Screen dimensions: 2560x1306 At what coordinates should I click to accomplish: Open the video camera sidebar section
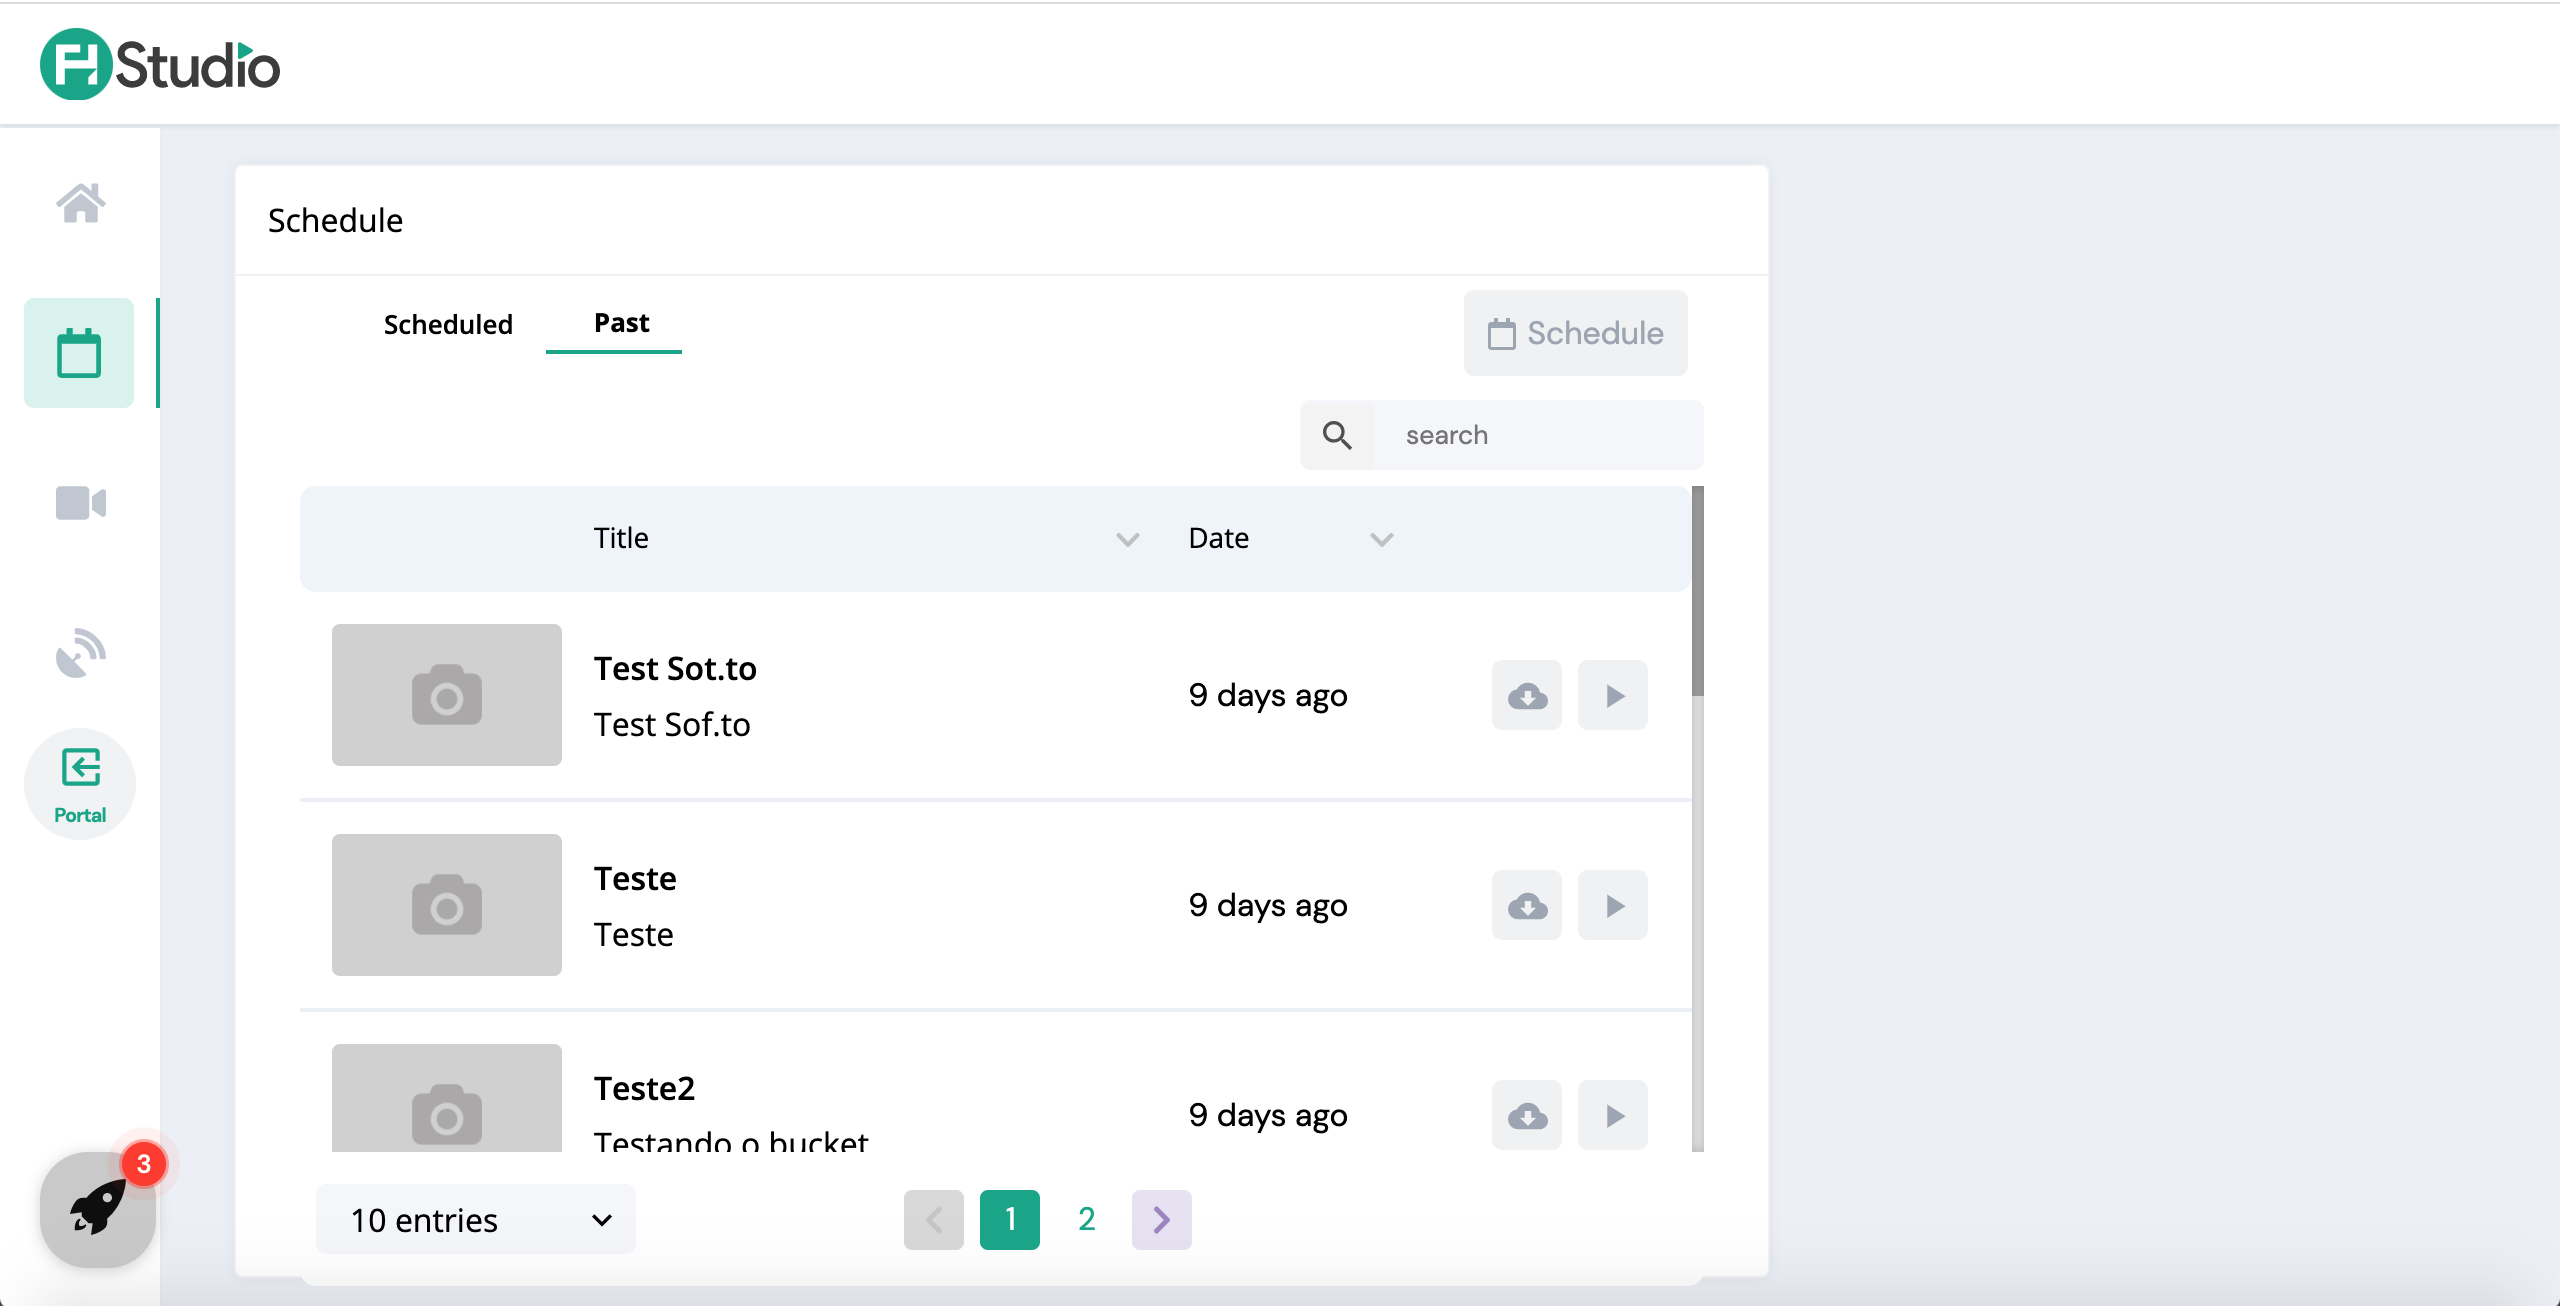click(80, 503)
